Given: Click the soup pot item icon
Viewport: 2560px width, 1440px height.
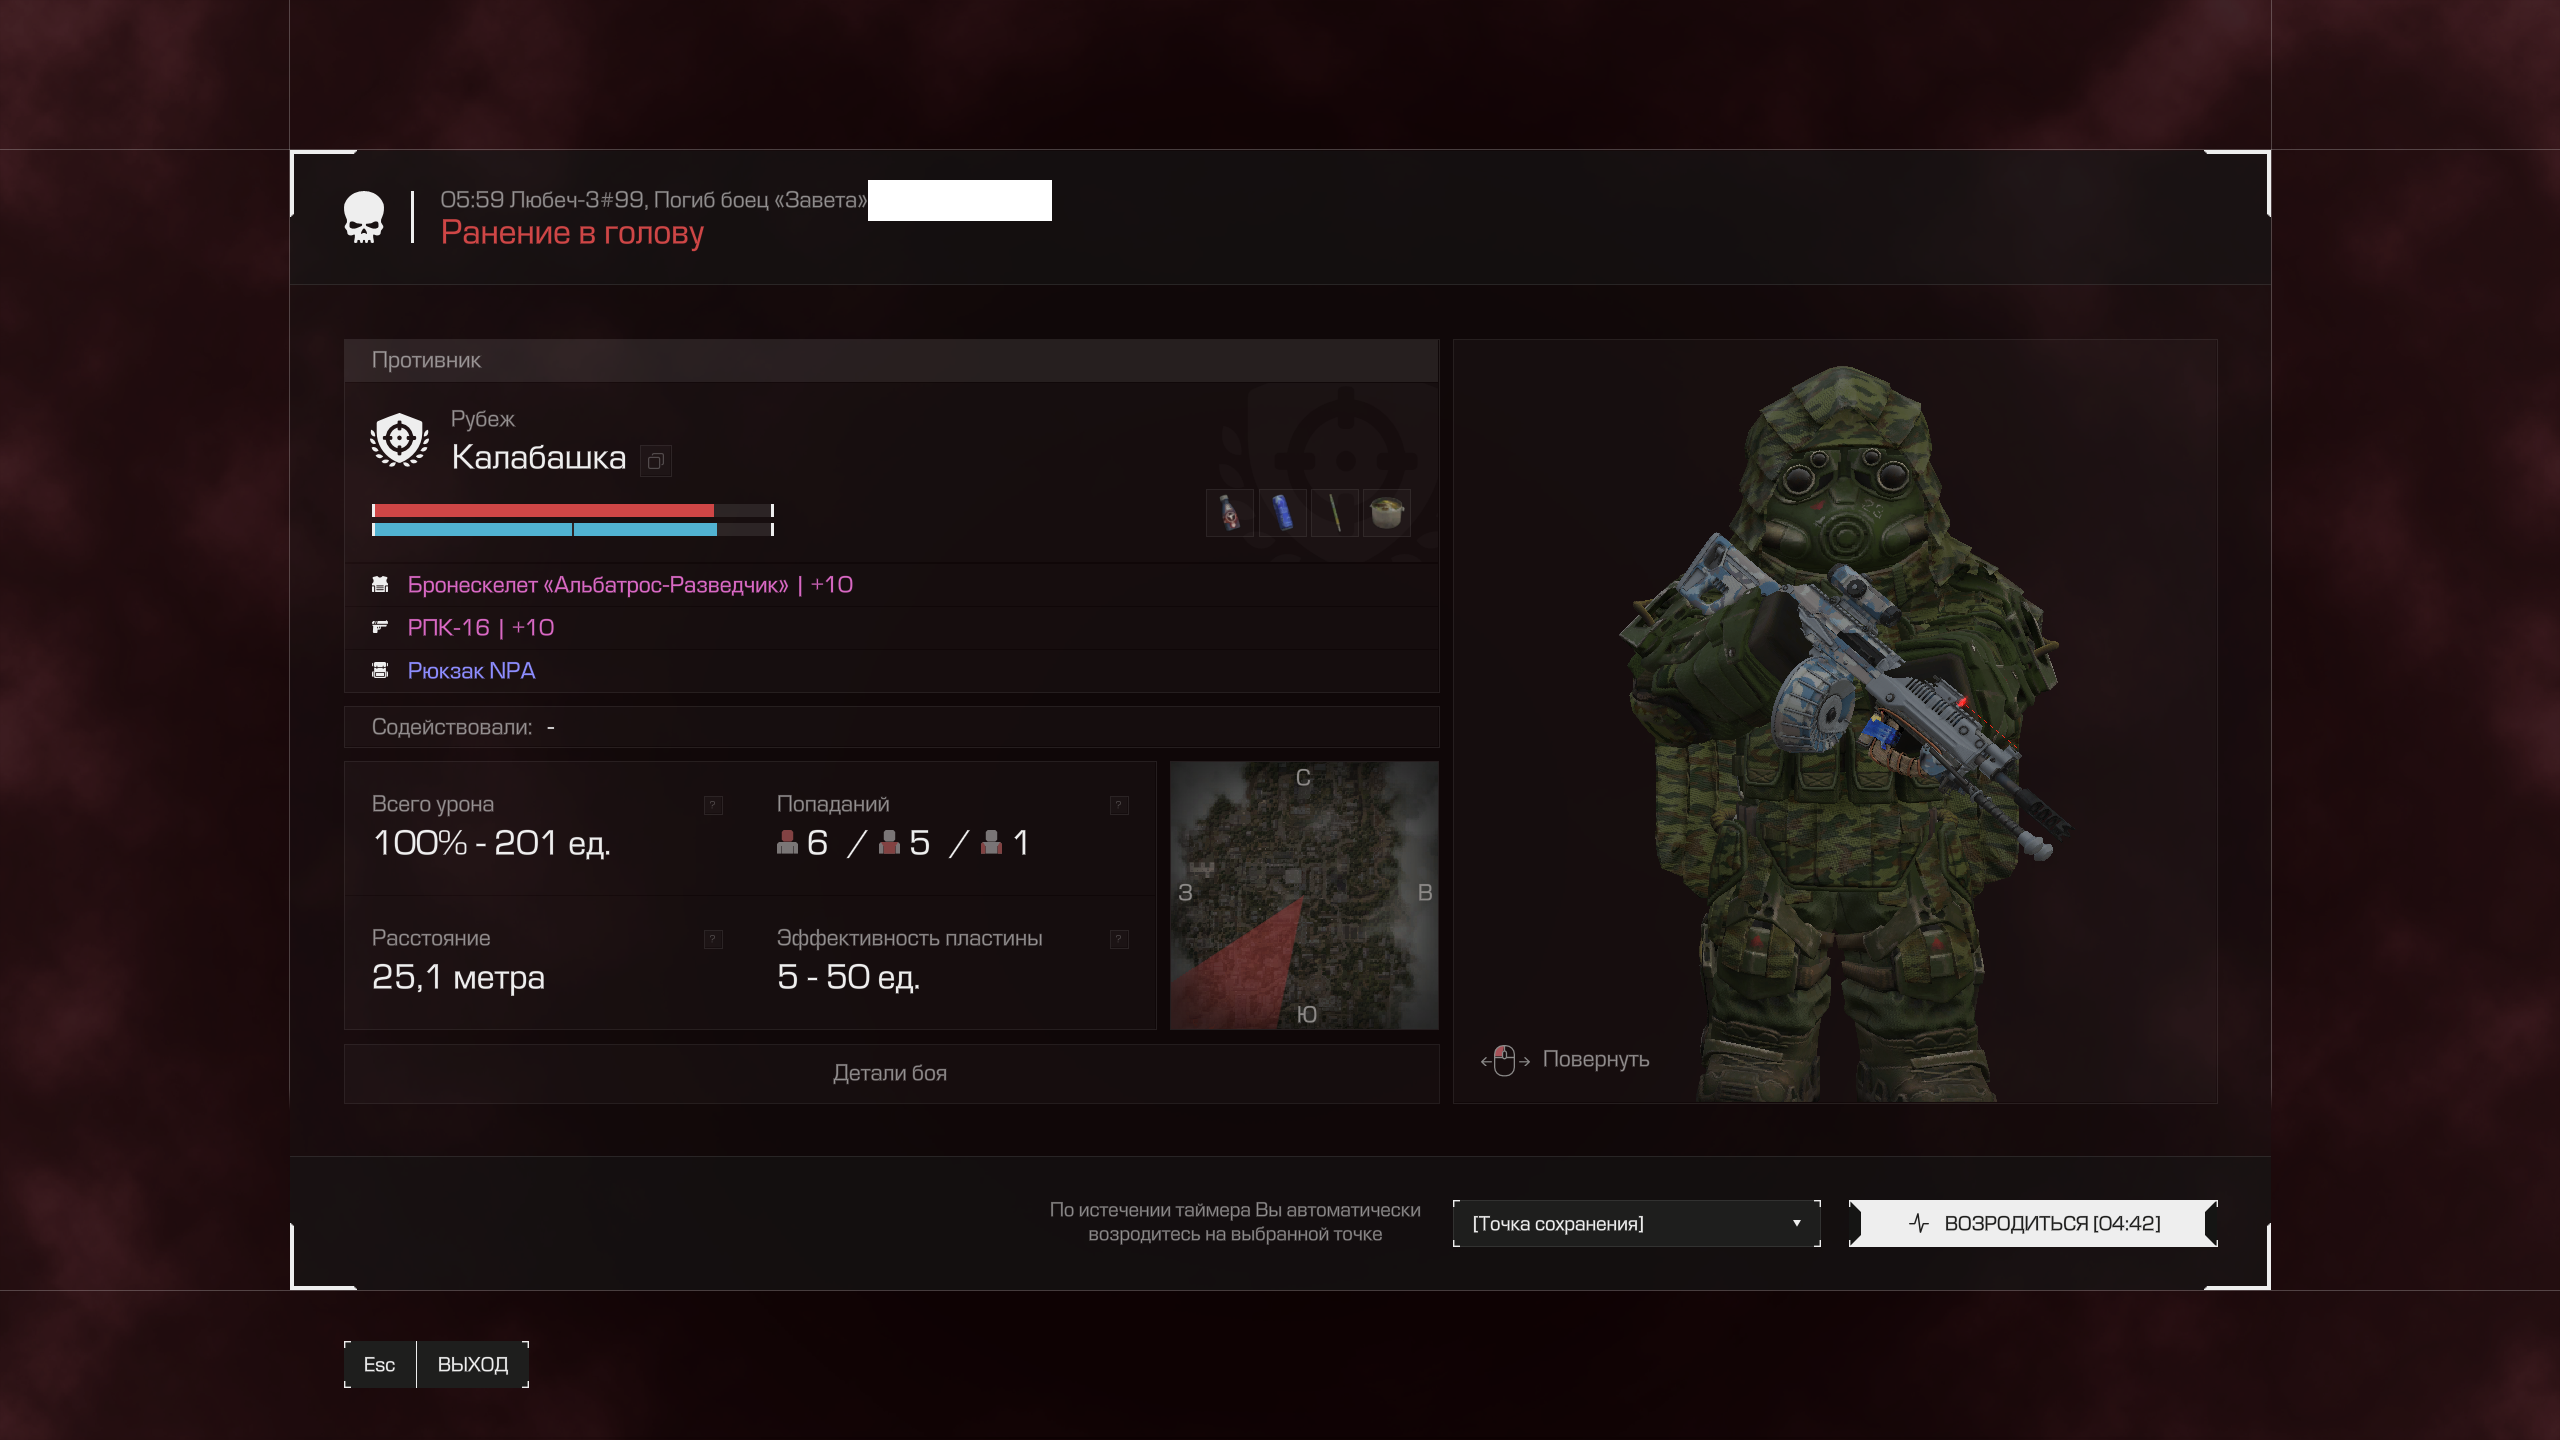Looking at the screenshot, I should [1386, 513].
